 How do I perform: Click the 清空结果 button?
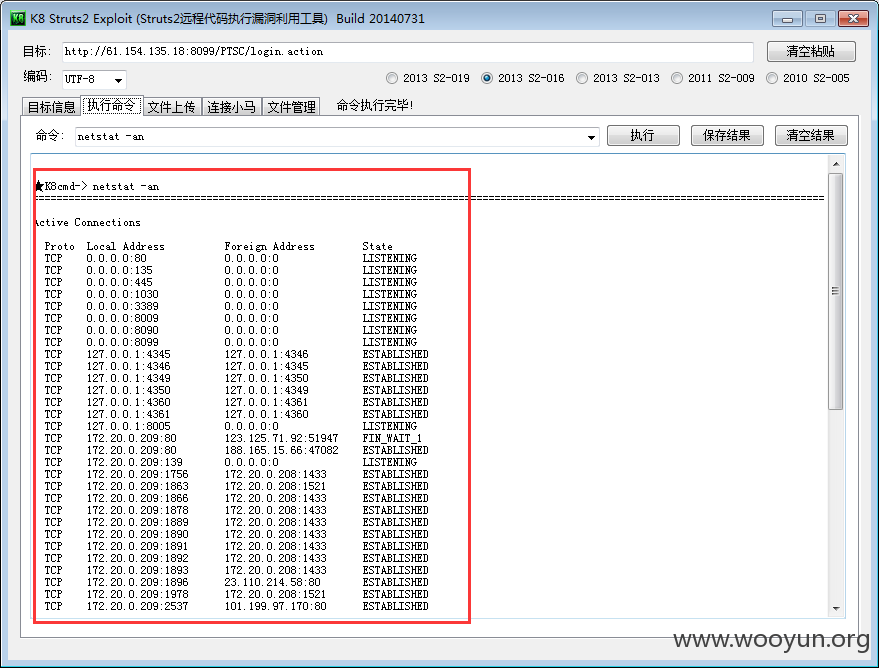[x=811, y=136]
